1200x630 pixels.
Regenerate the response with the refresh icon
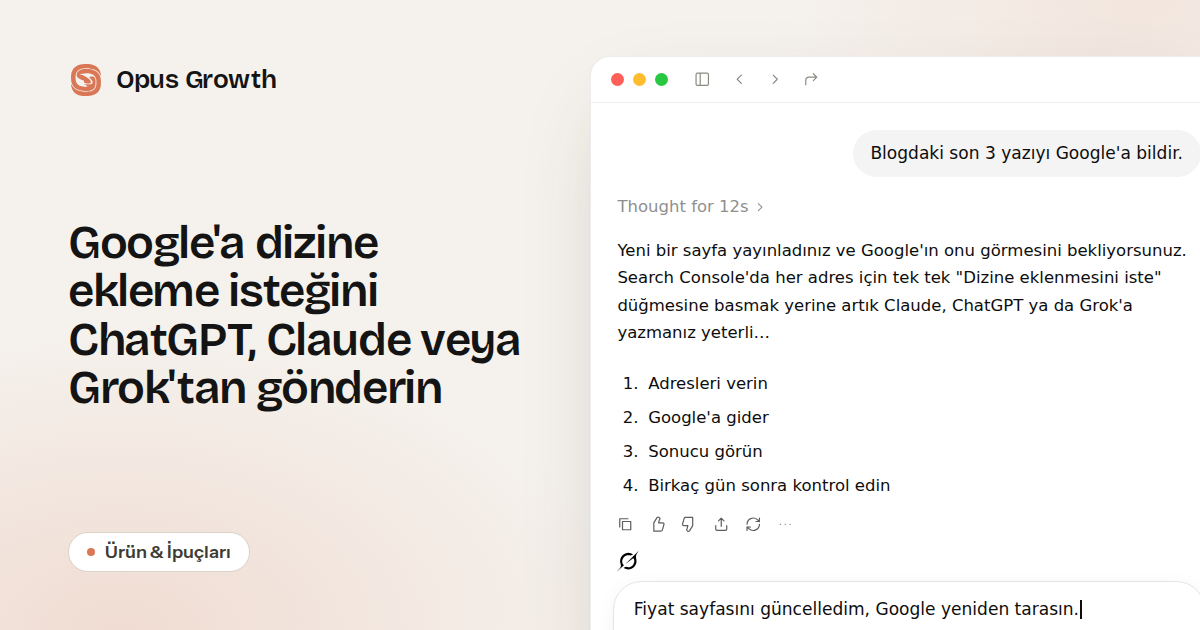[x=753, y=524]
